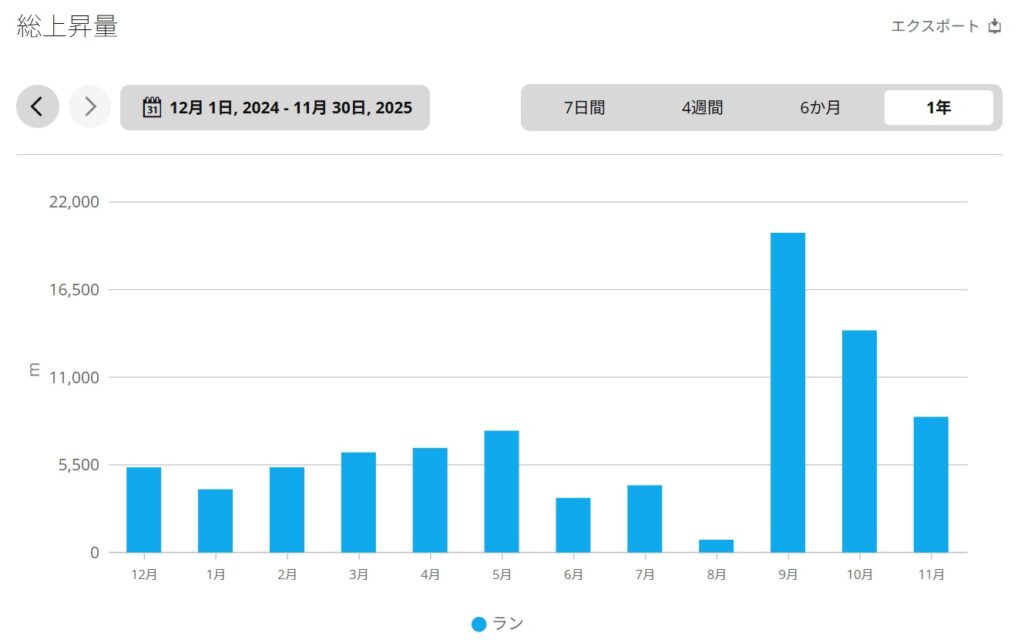Switch to the 7日間 view

[584, 108]
